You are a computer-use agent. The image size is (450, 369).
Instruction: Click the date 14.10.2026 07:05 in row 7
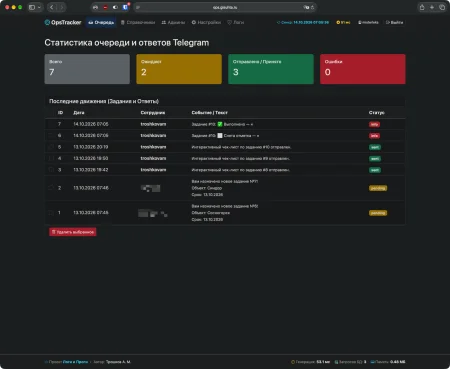click(x=91, y=124)
